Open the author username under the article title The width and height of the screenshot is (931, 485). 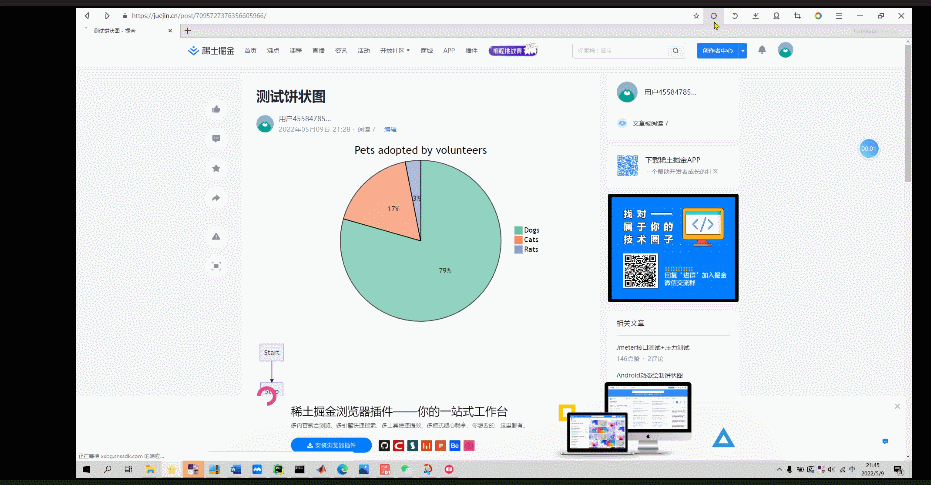tap(305, 119)
